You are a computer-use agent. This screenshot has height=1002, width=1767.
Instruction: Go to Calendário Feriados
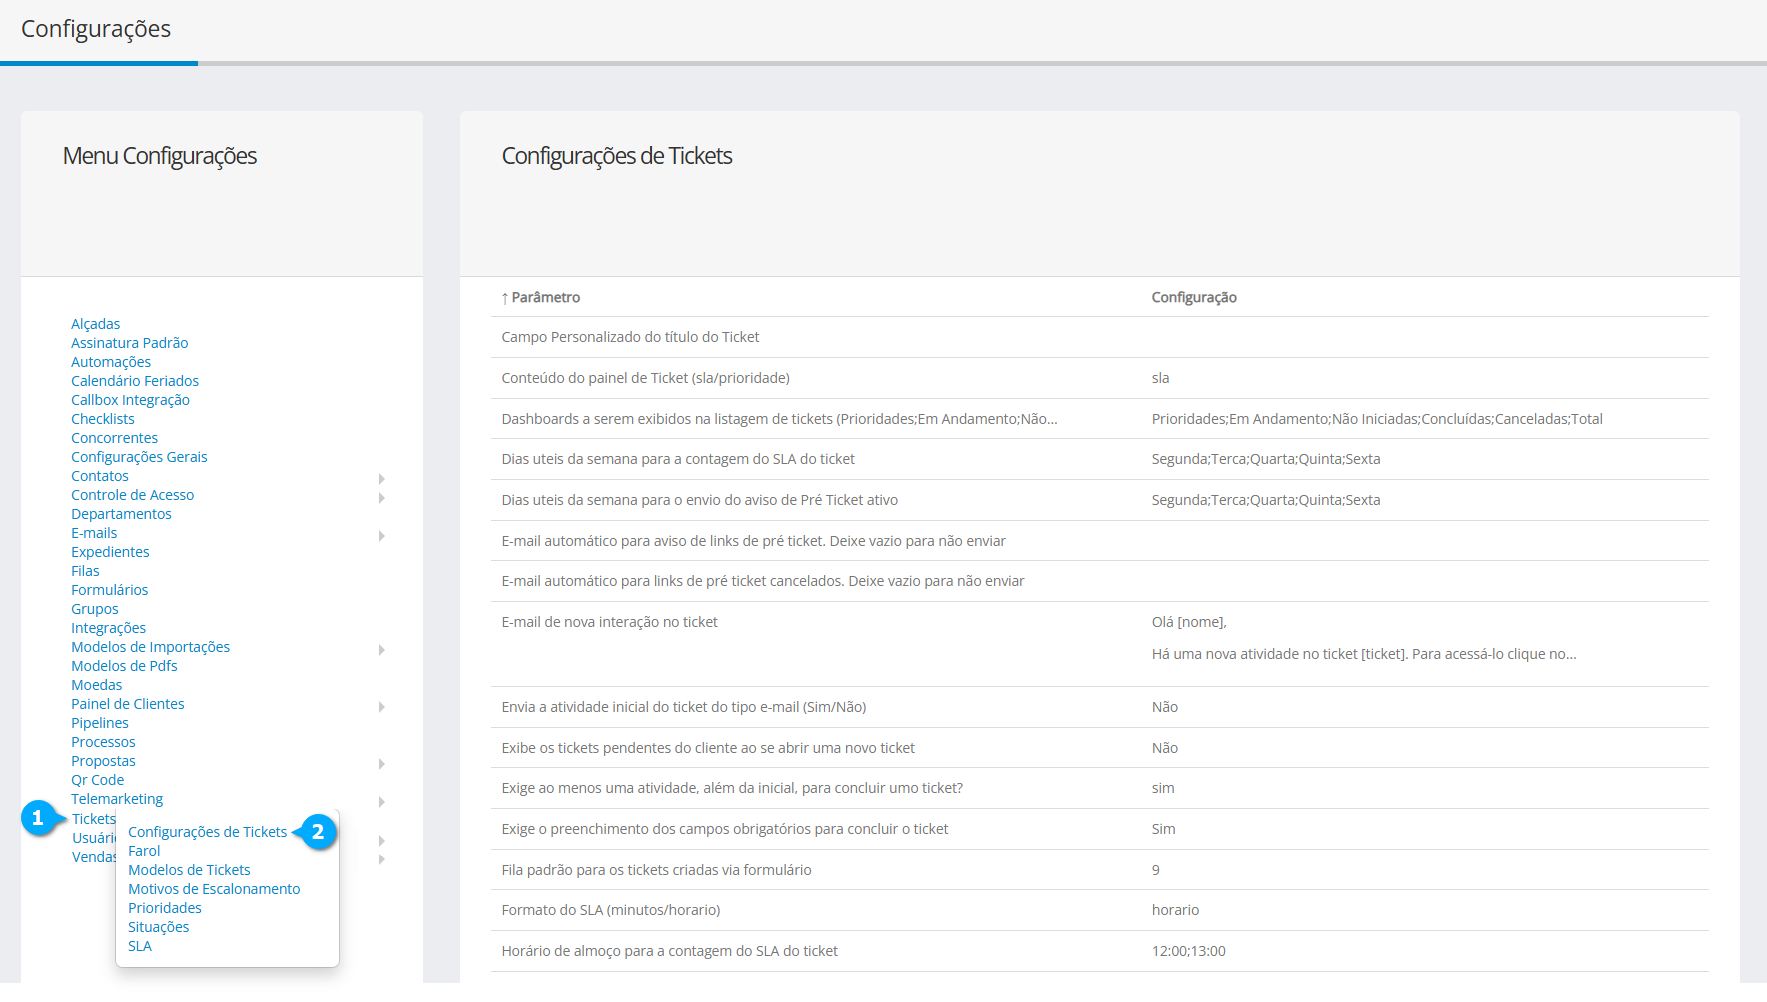[135, 381]
